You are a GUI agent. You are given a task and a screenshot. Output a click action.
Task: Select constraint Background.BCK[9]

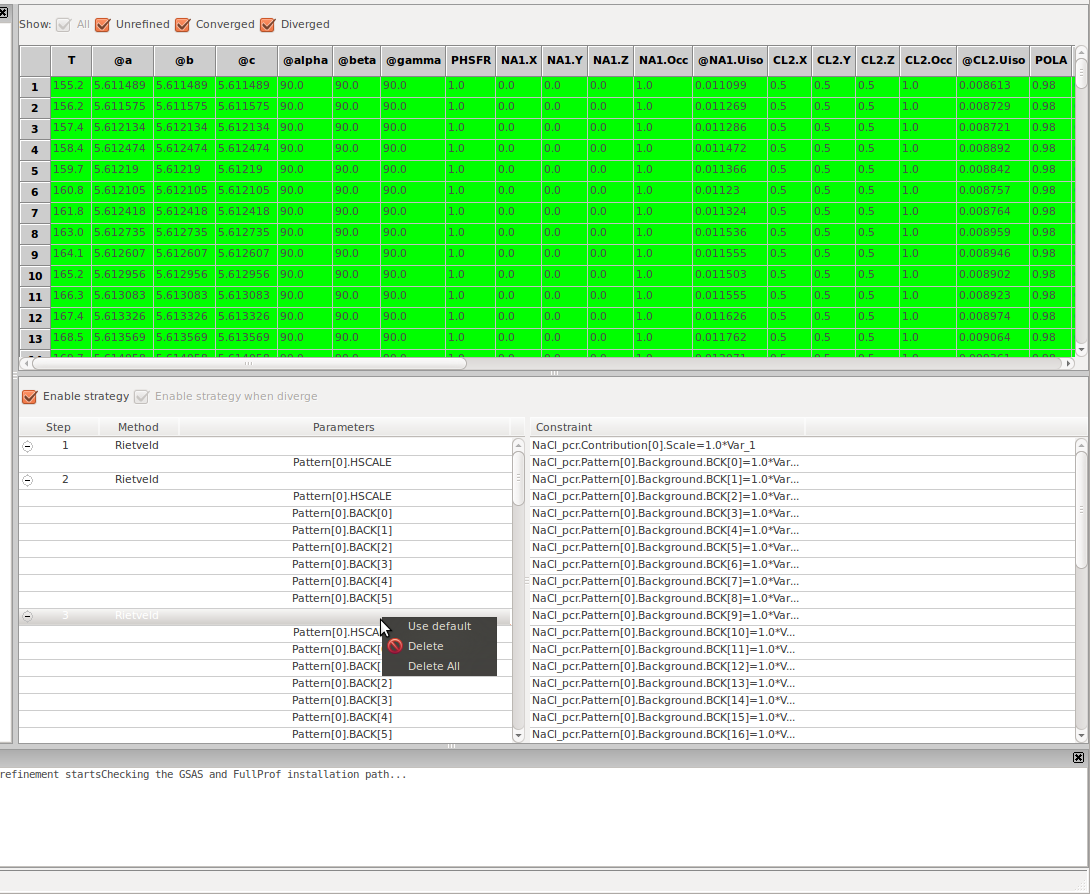[x=802, y=615]
